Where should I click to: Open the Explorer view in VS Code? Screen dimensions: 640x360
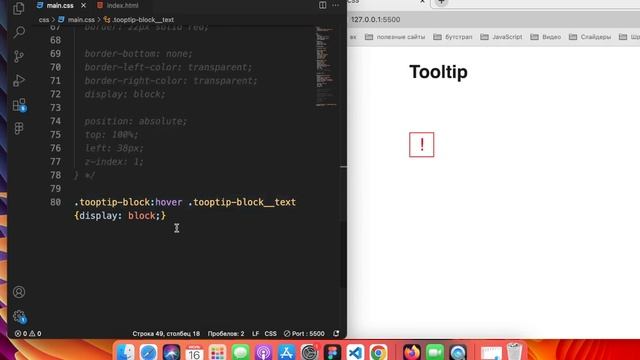(x=19, y=8)
